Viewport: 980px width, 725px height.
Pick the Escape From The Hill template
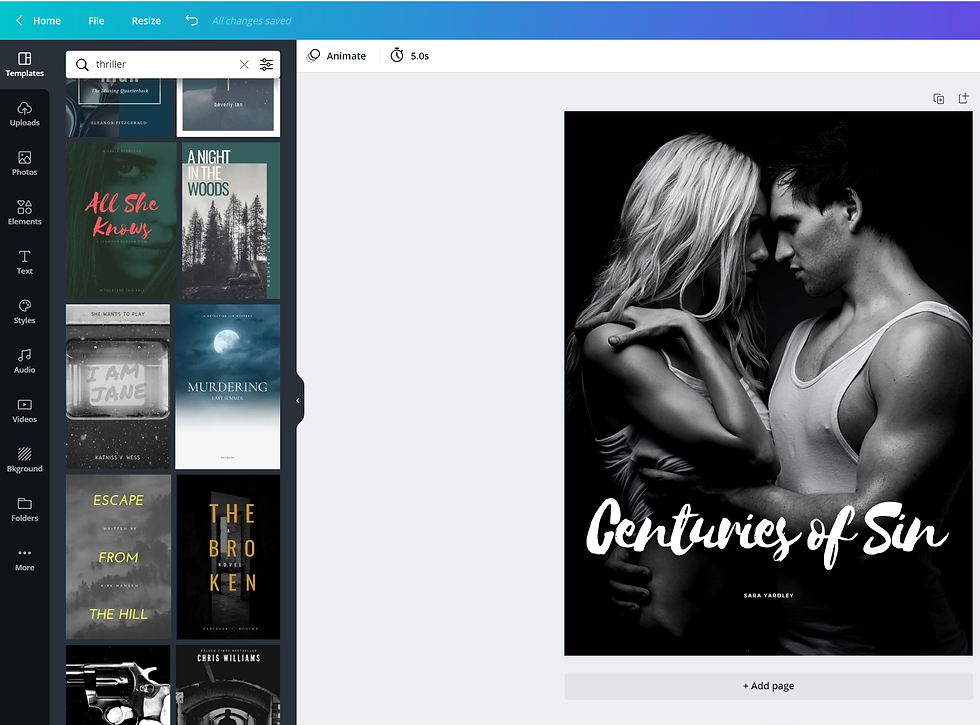(x=118, y=557)
